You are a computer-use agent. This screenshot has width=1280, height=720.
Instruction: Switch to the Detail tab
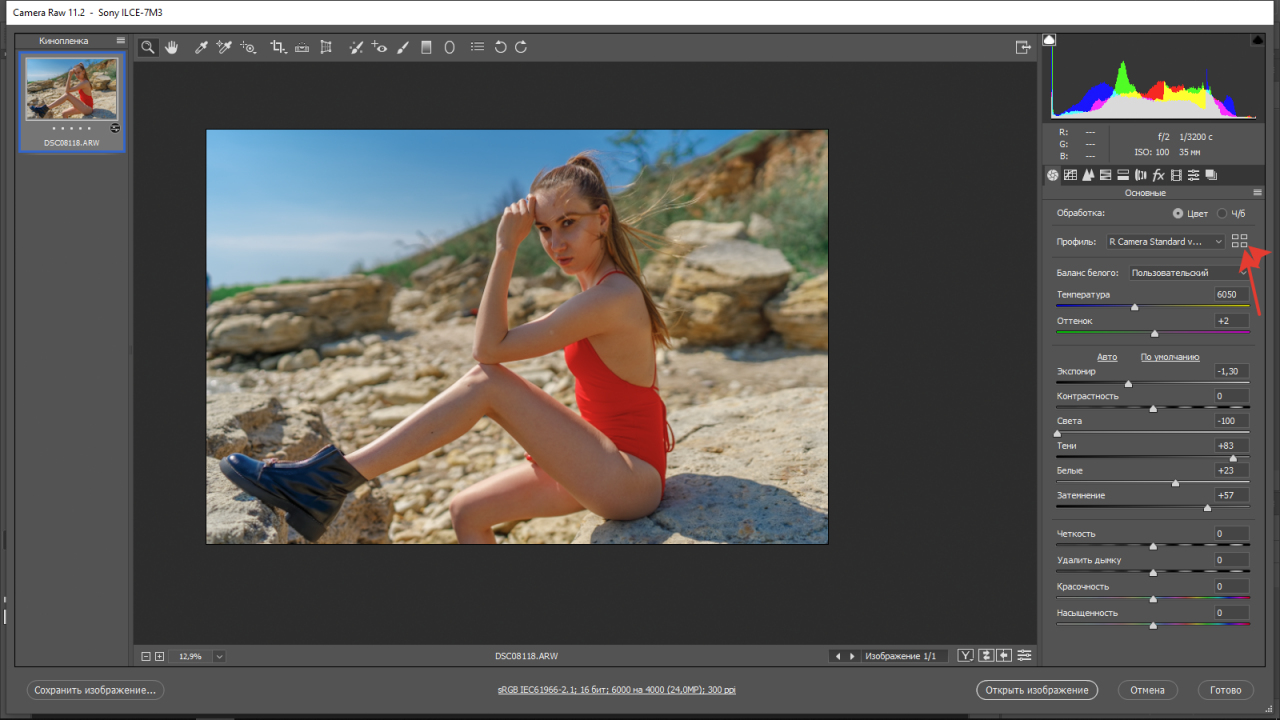coord(1088,175)
